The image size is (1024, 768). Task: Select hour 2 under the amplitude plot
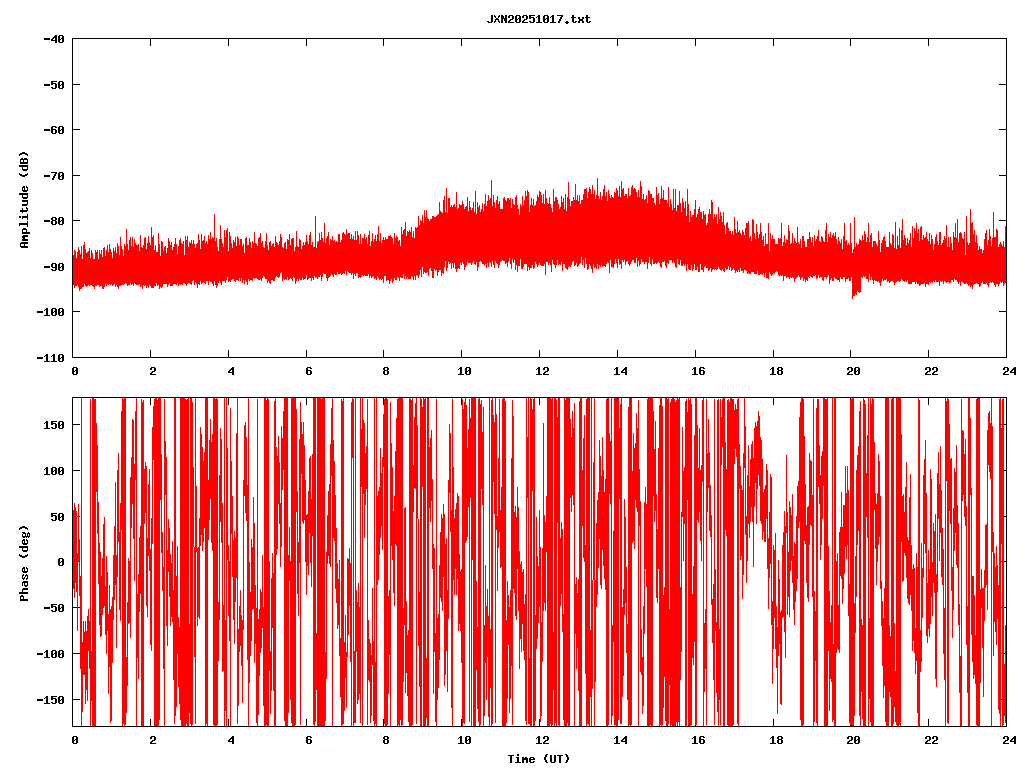152,370
